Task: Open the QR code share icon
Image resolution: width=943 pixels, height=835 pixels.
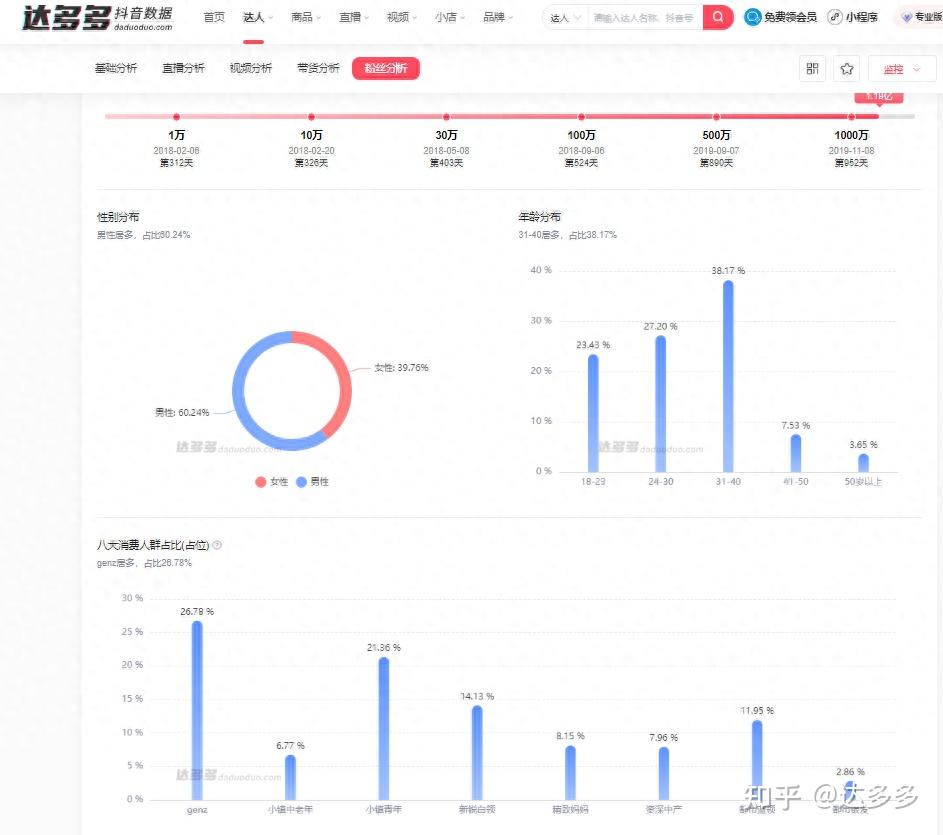Action: (812, 68)
